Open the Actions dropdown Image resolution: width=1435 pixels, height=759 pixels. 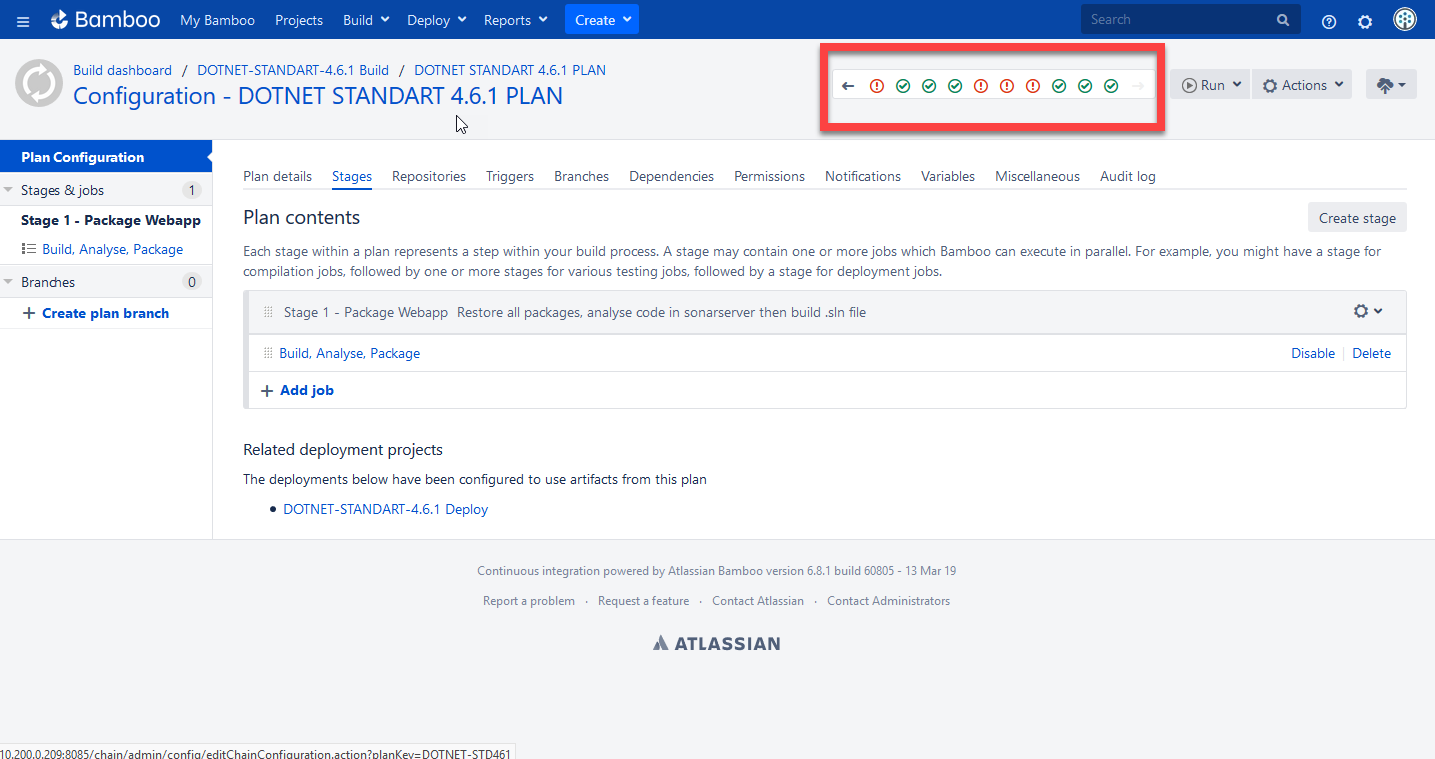[x=1302, y=85]
